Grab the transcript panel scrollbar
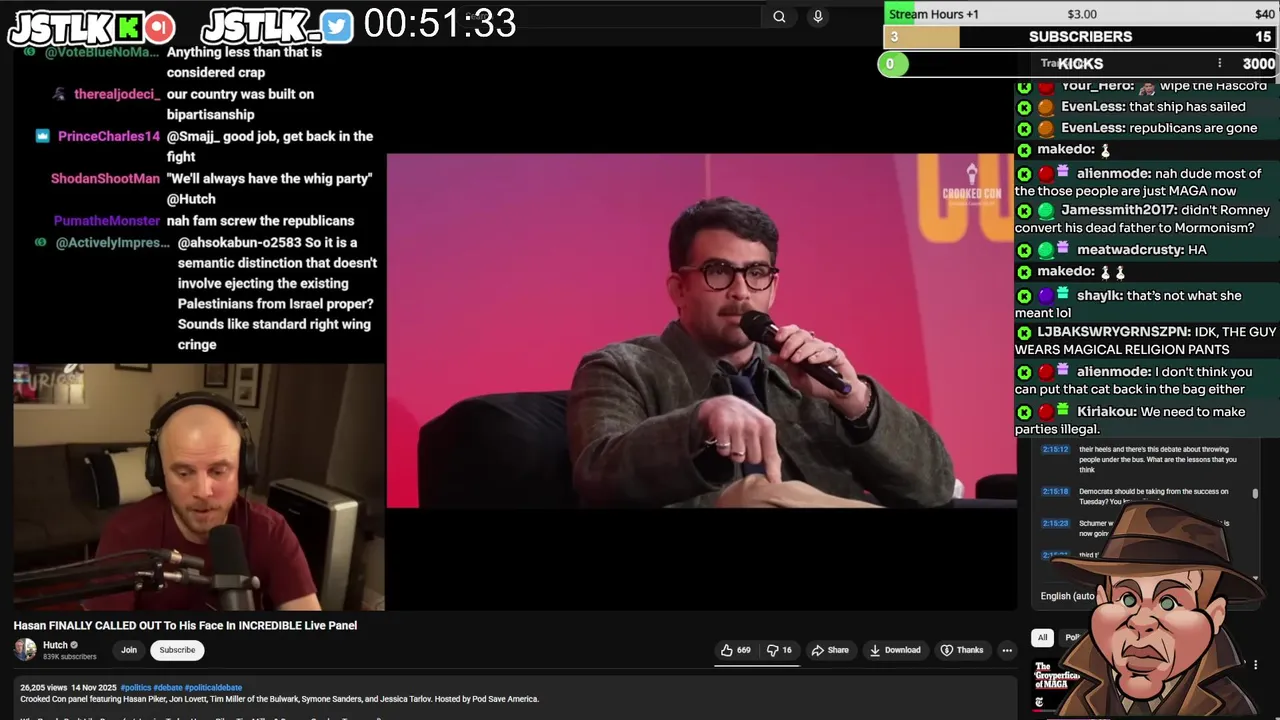This screenshot has width=1280, height=720. [1255, 492]
